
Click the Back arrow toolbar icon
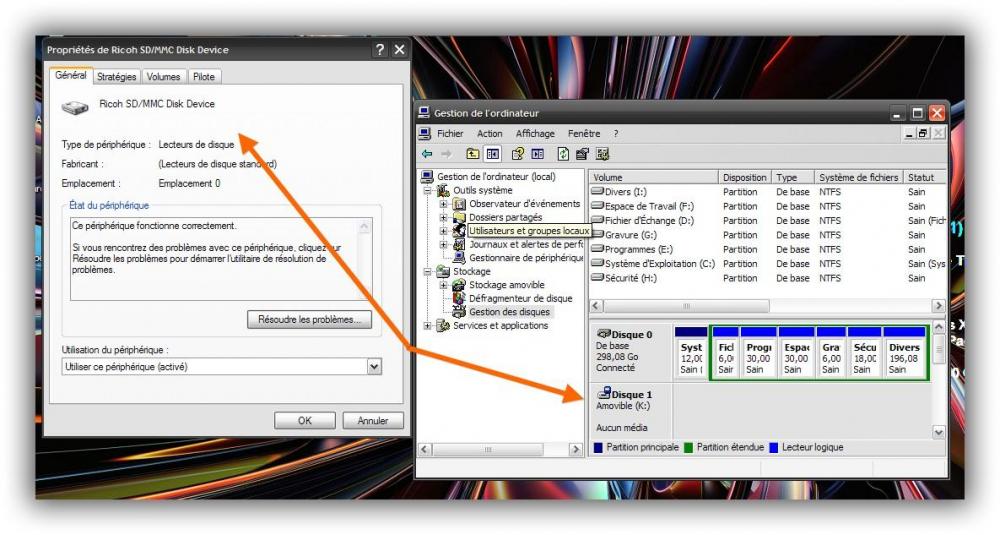click(427, 154)
